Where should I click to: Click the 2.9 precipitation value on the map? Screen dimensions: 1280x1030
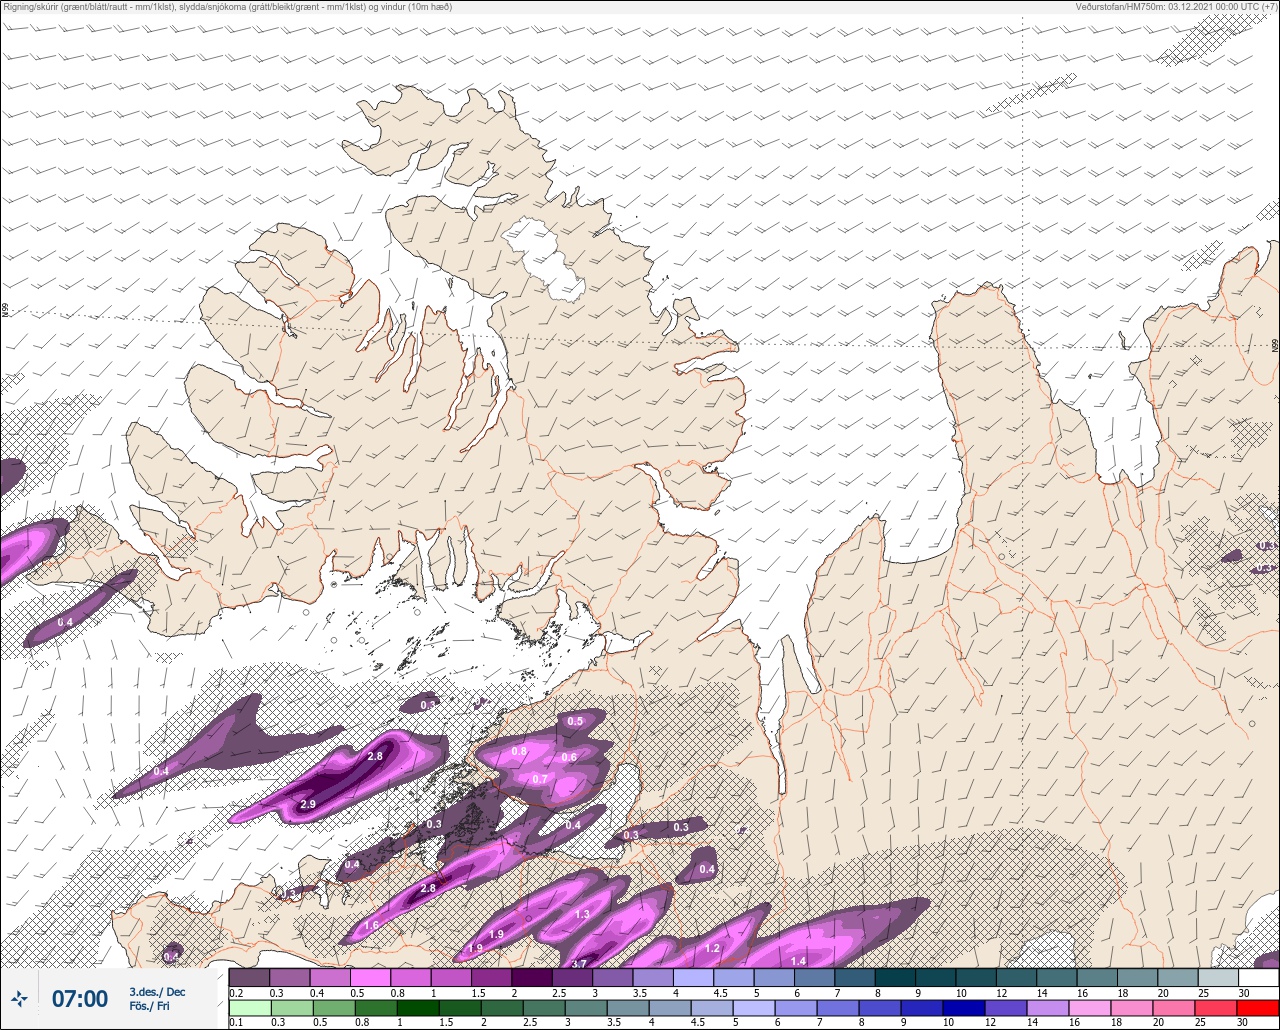(308, 804)
